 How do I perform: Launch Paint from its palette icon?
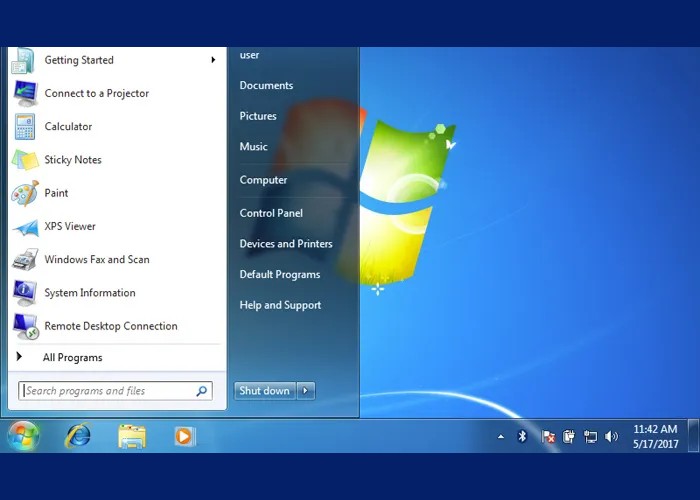click(25, 193)
